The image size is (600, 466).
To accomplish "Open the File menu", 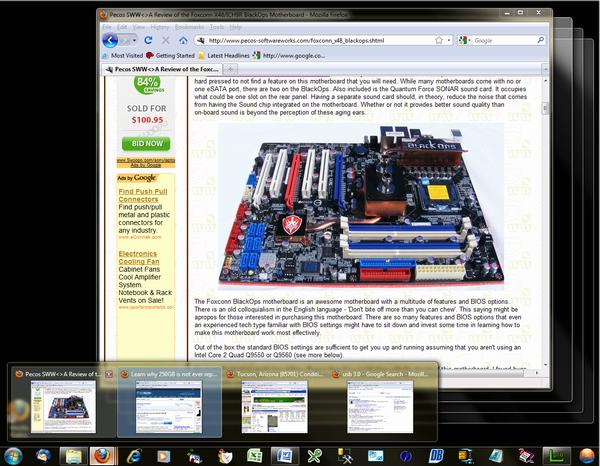I will (107, 27).
